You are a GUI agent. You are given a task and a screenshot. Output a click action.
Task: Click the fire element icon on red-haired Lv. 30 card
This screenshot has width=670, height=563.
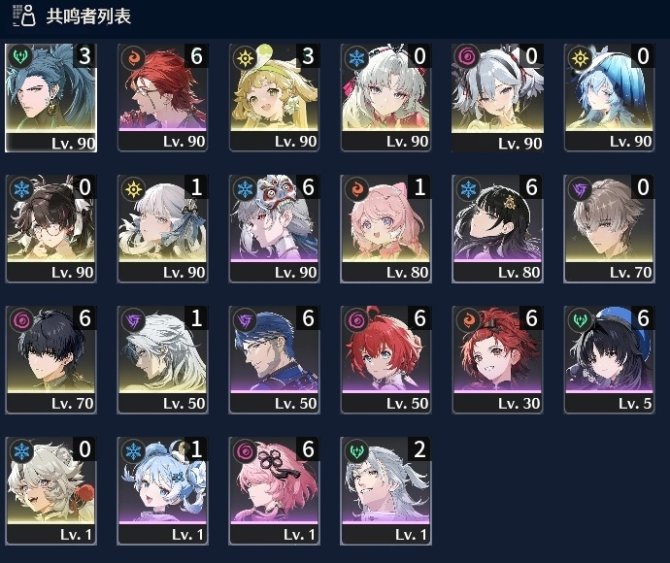coord(469,320)
